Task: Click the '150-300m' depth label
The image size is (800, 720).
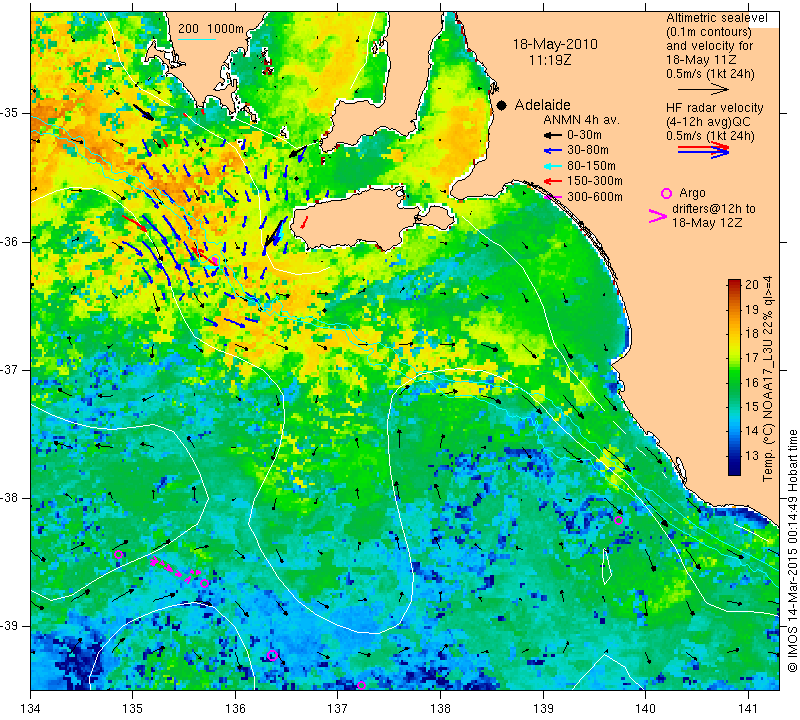Action: tap(594, 181)
